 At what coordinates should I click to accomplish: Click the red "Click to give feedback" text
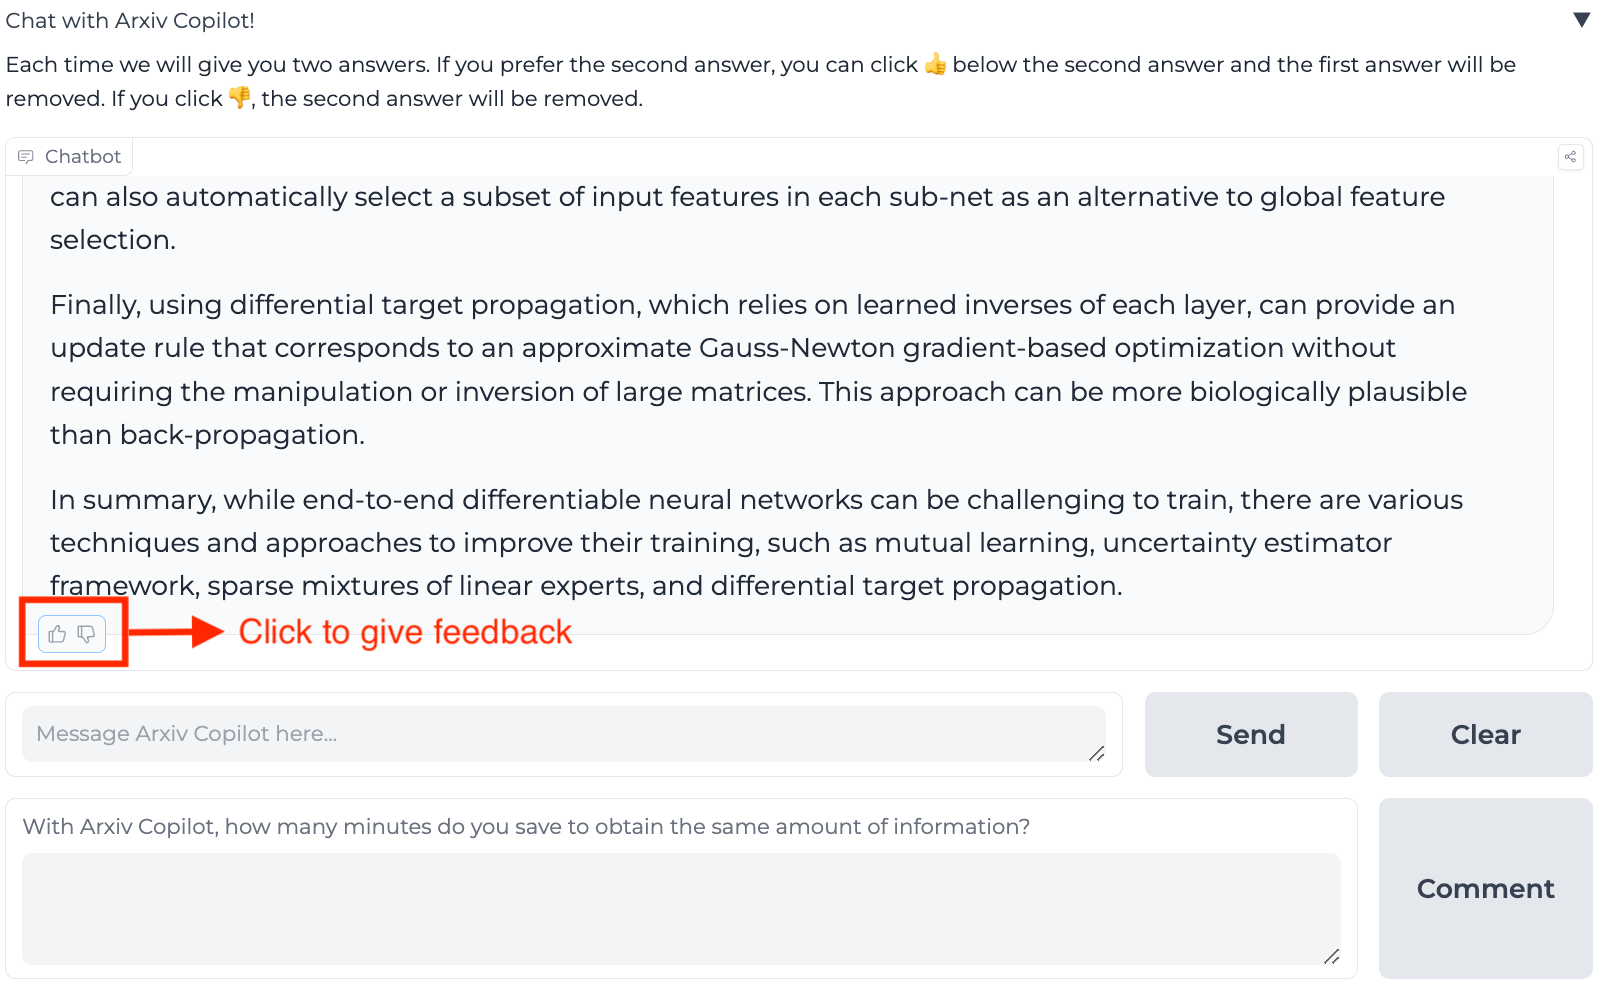tap(405, 632)
